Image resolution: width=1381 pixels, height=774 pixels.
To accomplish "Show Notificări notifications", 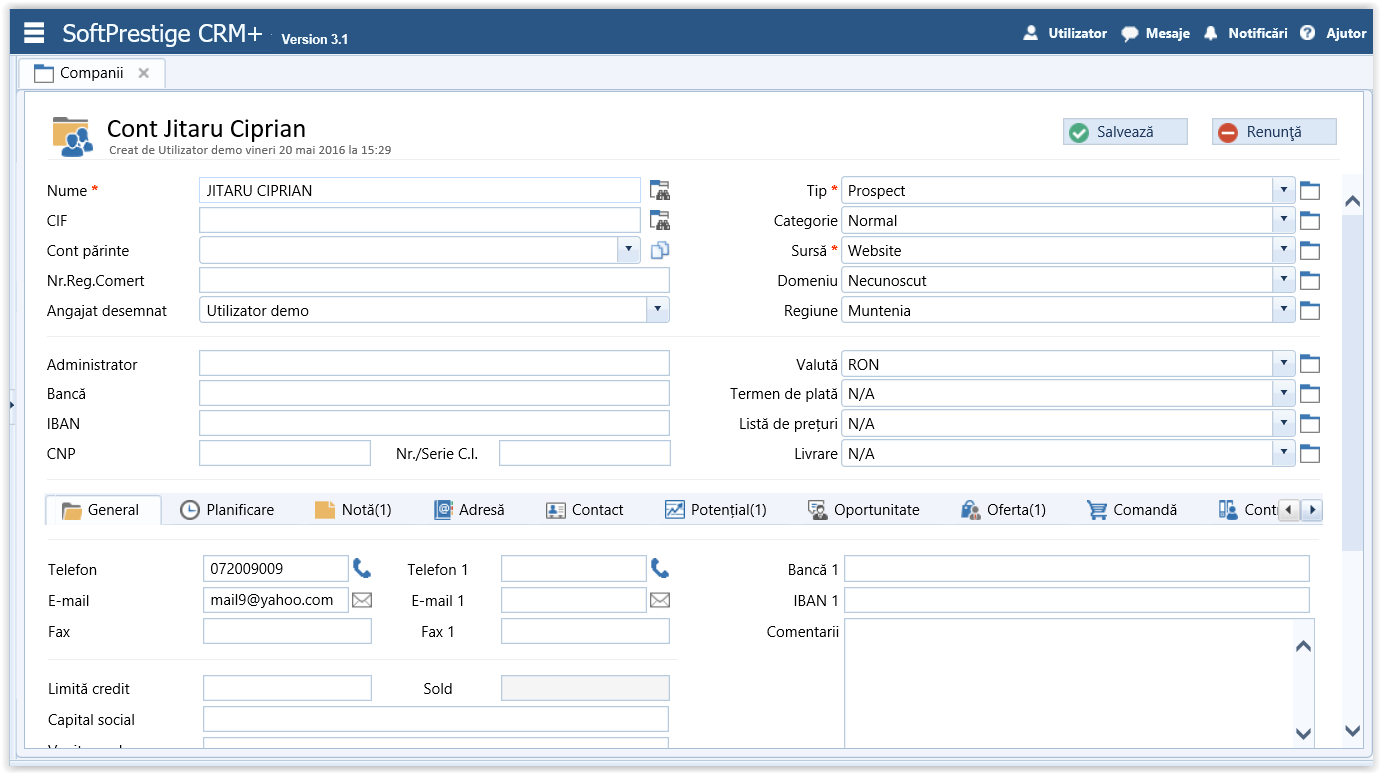I will click(1245, 33).
